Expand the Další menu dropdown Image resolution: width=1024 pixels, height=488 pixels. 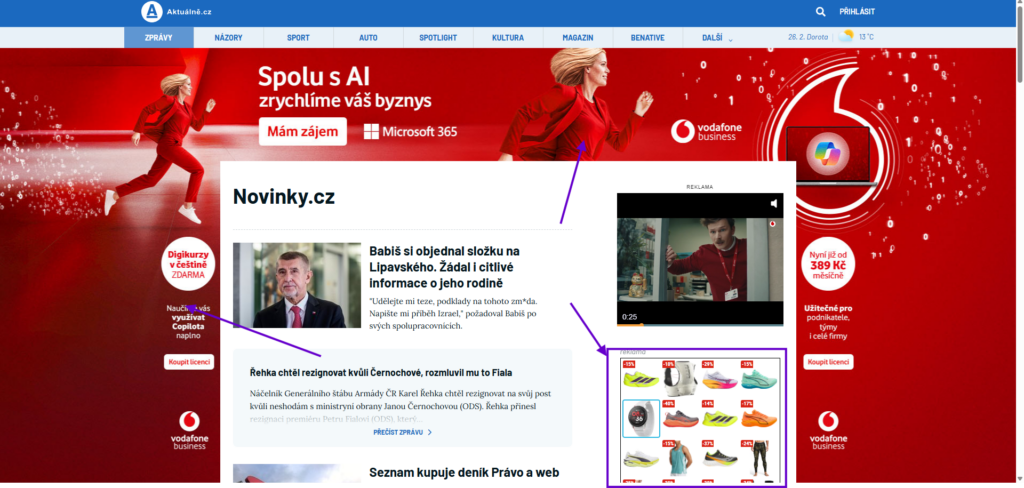[x=717, y=38]
